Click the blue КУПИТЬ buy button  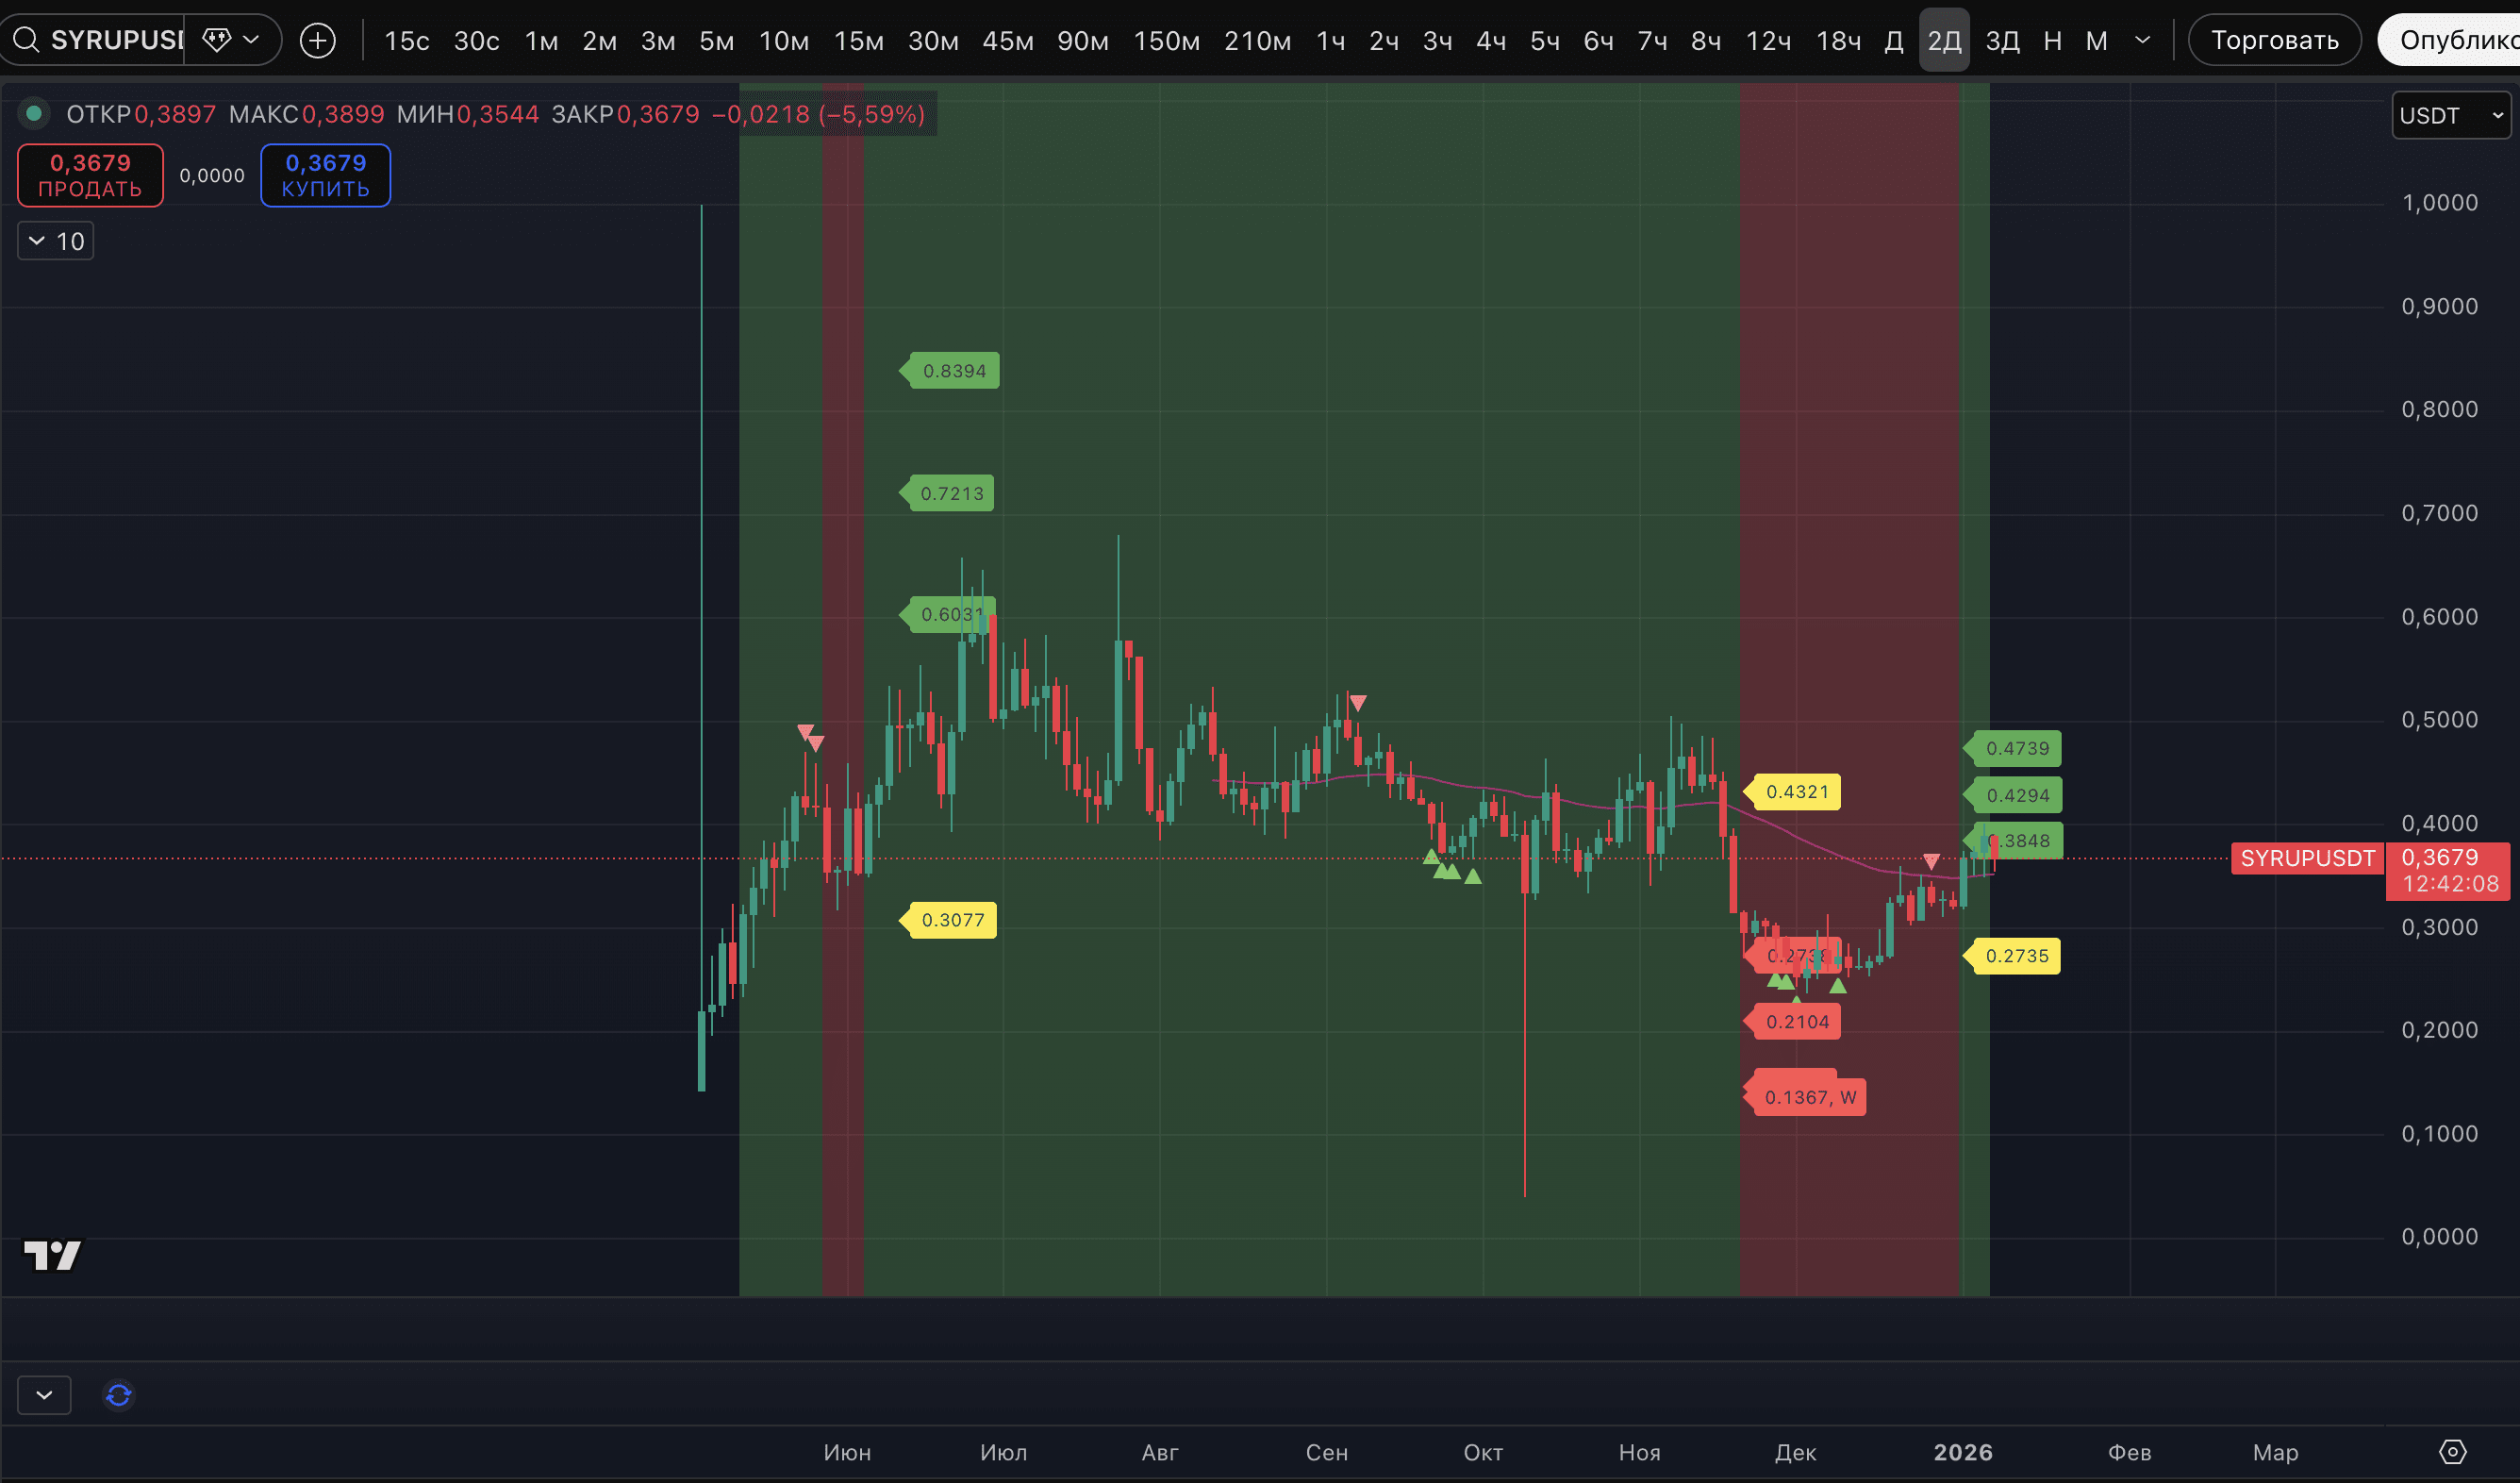pyautogui.click(x=325, y=175)
